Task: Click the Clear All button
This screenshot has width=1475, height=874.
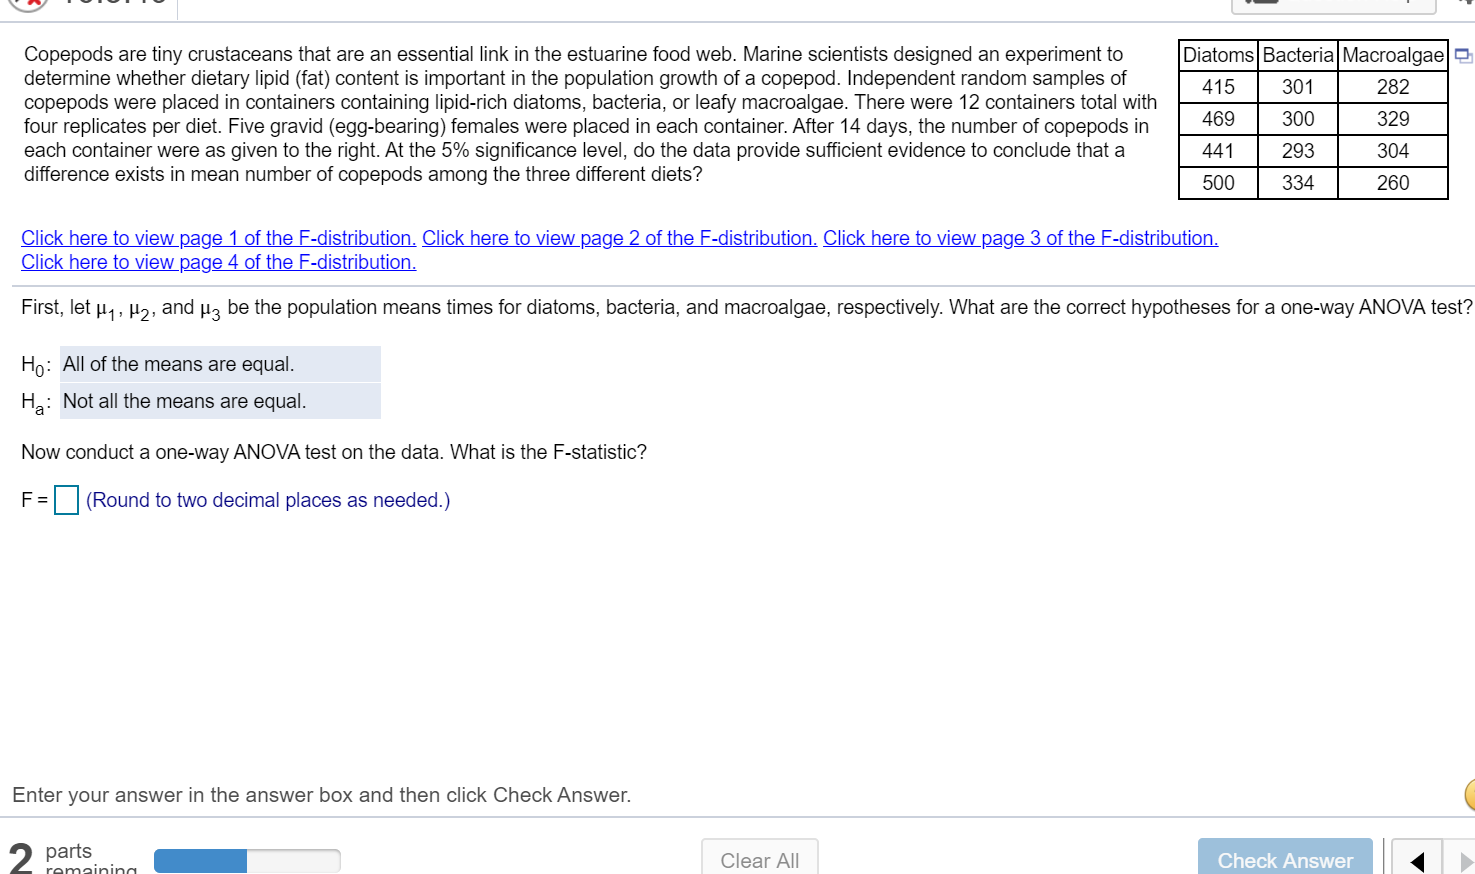Action: coord(760,859)
